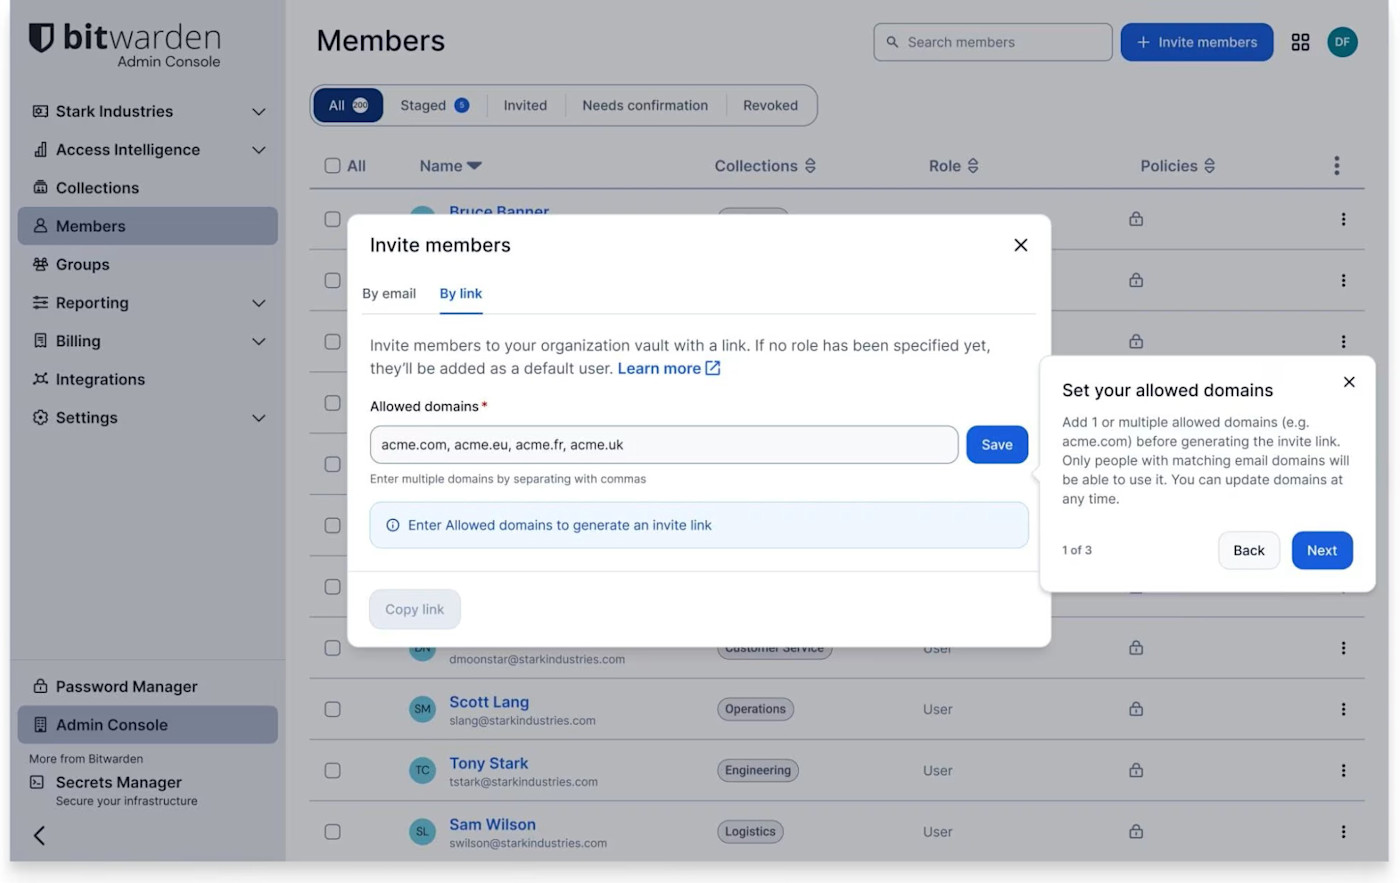1400x883 pixels.
Task: Expand the Stark Industries organization menu
Action: point(258,112)
